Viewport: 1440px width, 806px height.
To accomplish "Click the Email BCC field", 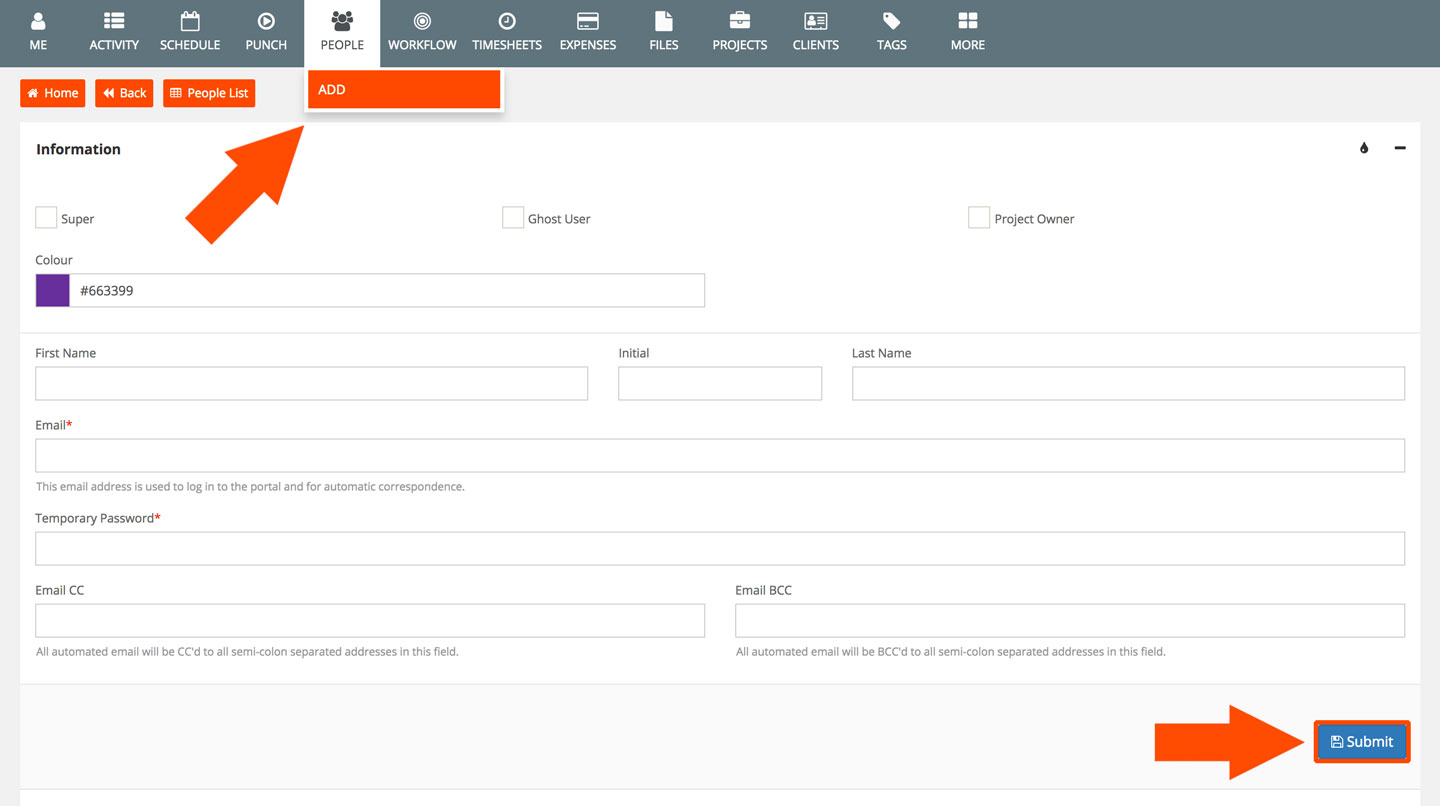I will (x=1070, y=621).
